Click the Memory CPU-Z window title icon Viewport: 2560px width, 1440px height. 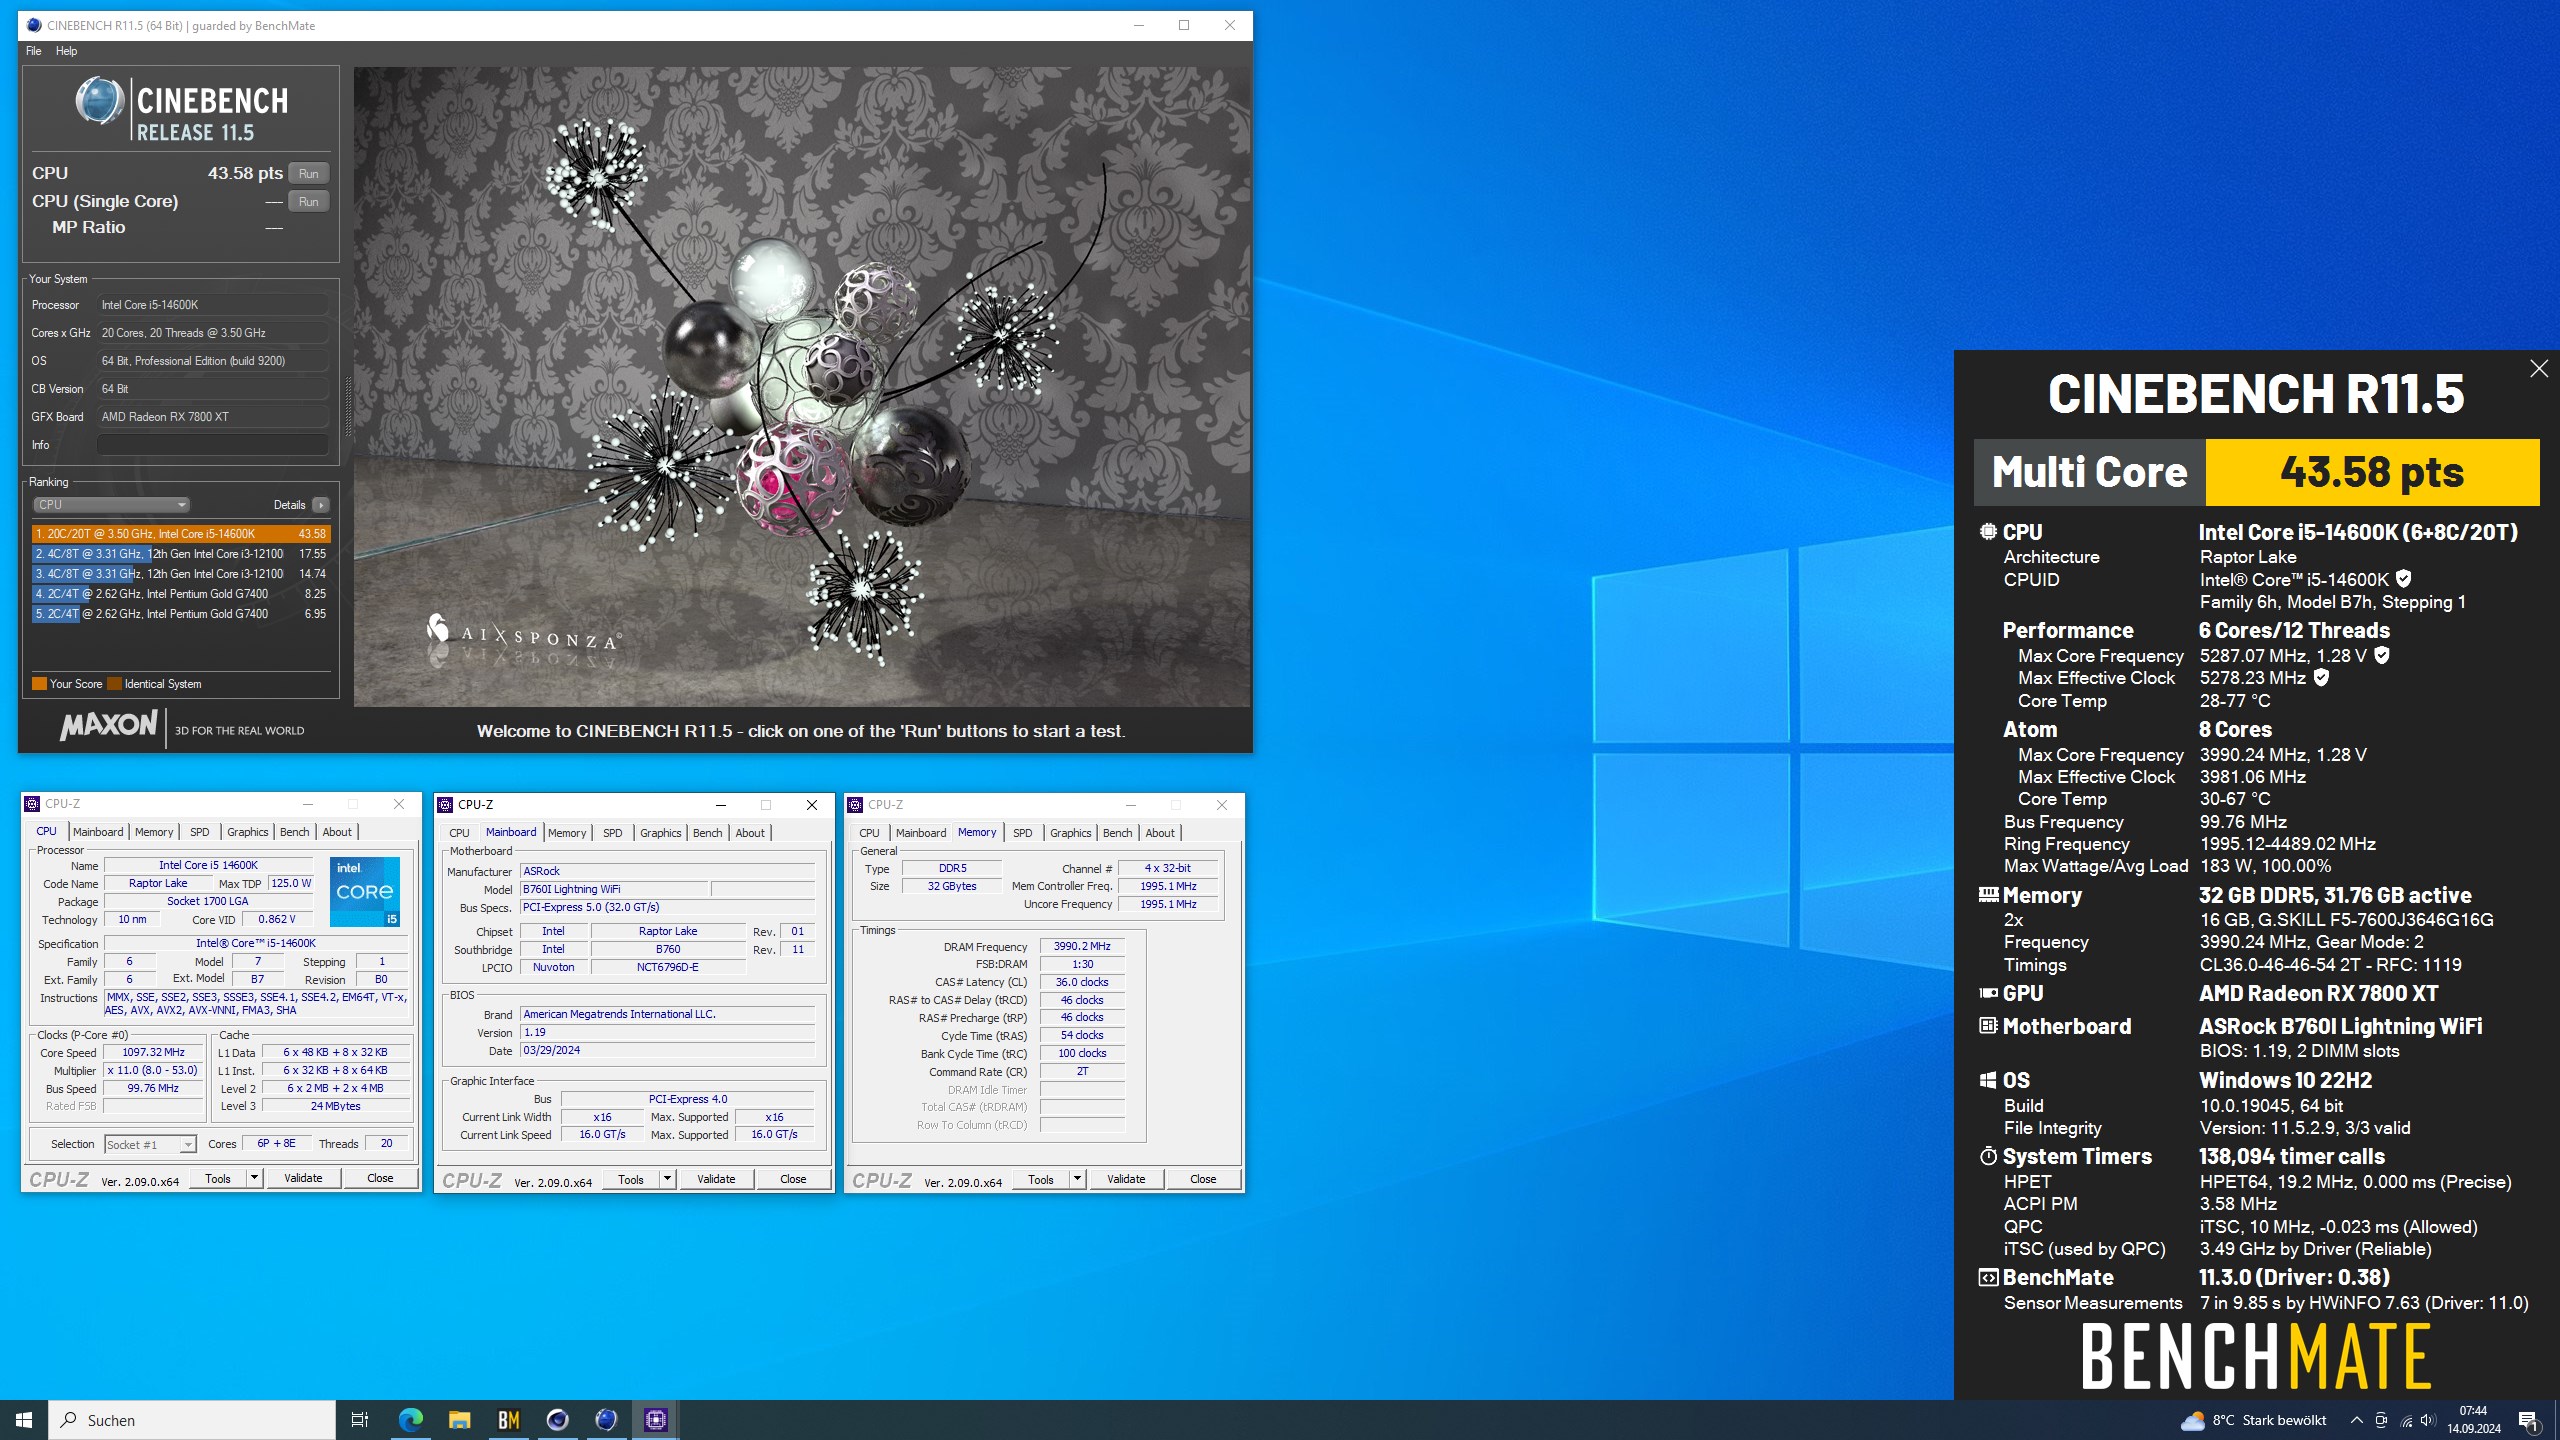(855, 805)
